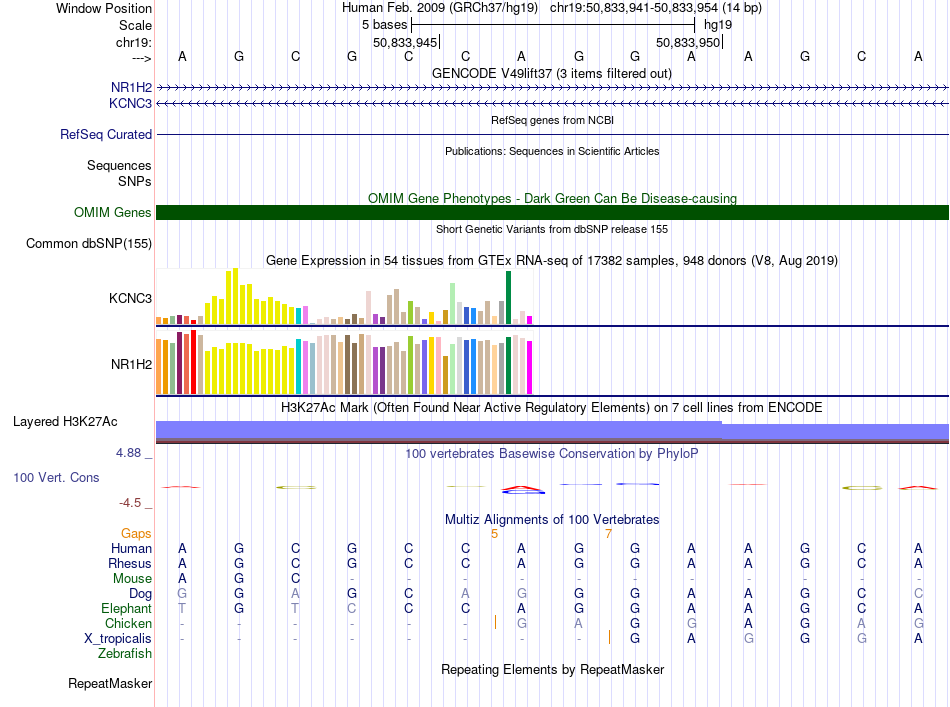Click the 50,833,950 position marker
This screenshot has width=950, height=707.
(x=688, y=42)
